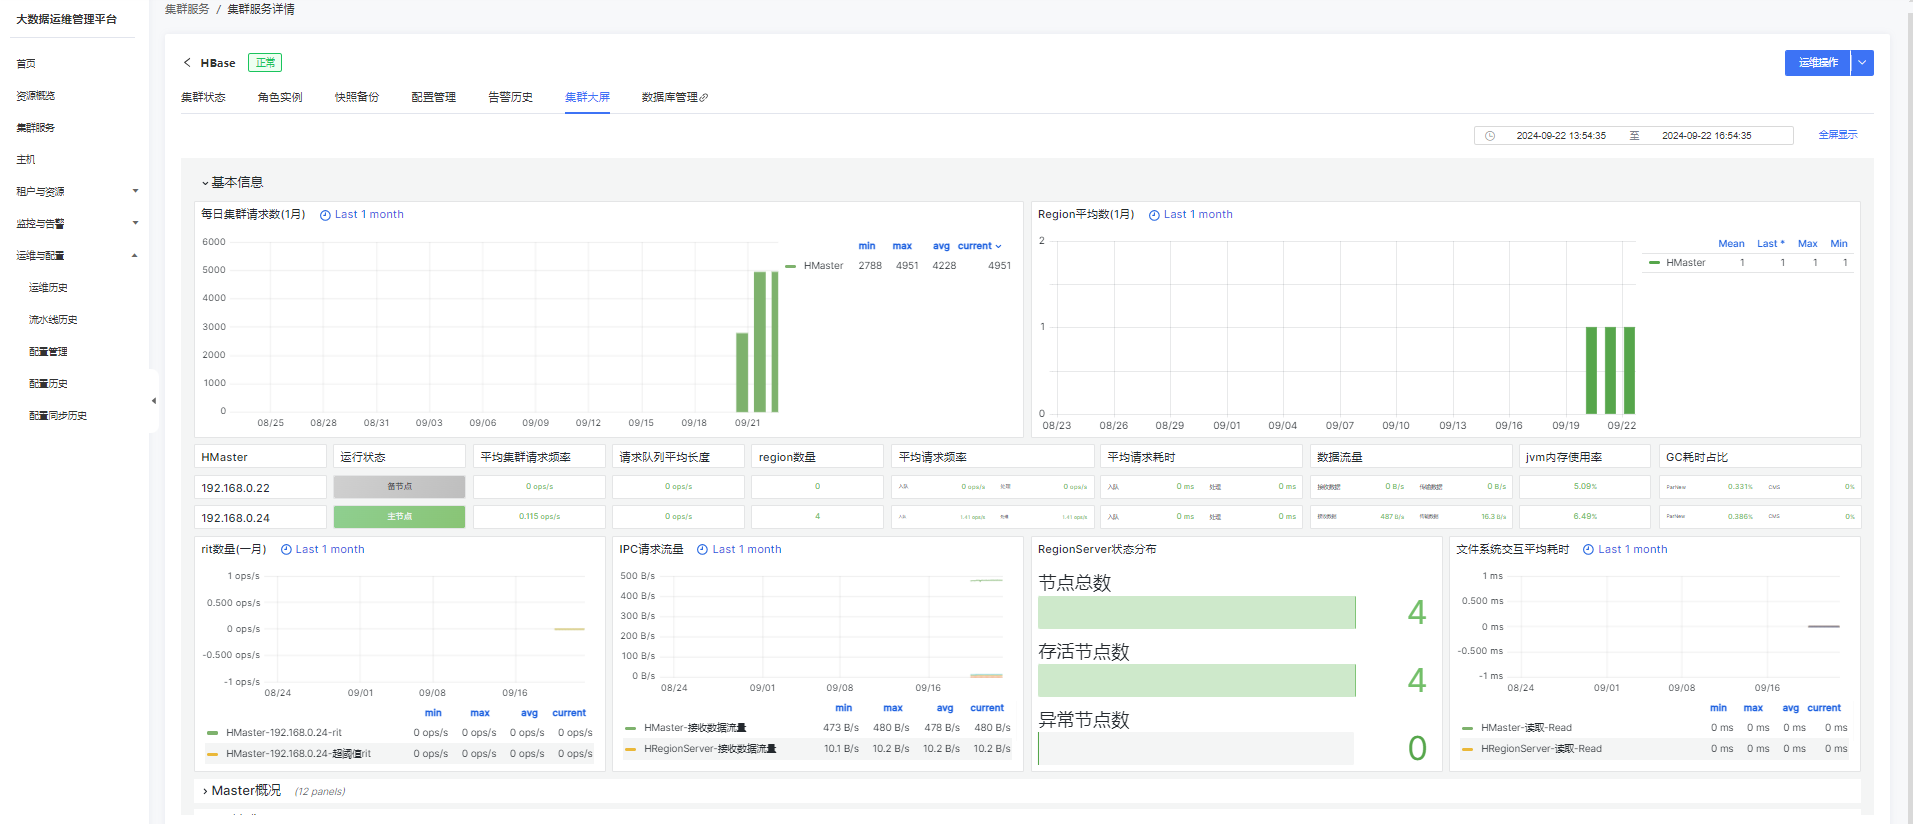Click Last 1 month in Region平均数 panel
The width and height of the screenshot is (1913, 824).
(1198, 215)
